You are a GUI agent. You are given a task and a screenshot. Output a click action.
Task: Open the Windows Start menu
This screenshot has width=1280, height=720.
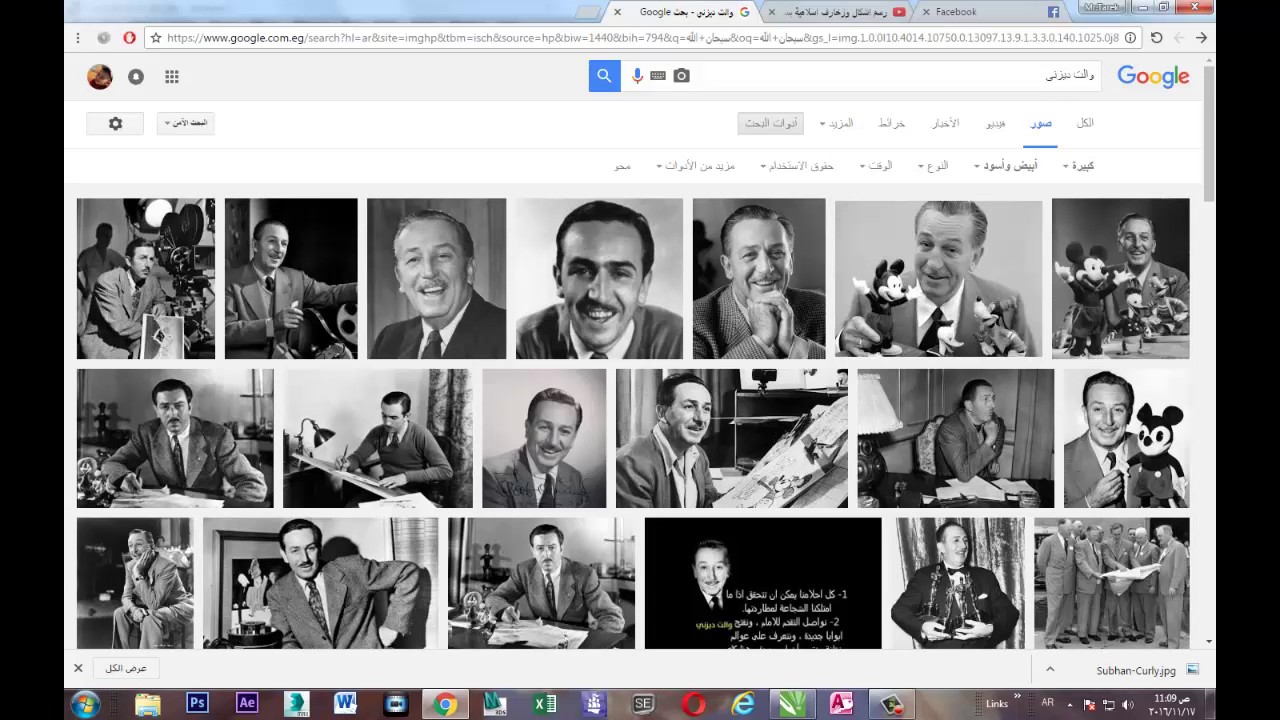tap(86, 703)
